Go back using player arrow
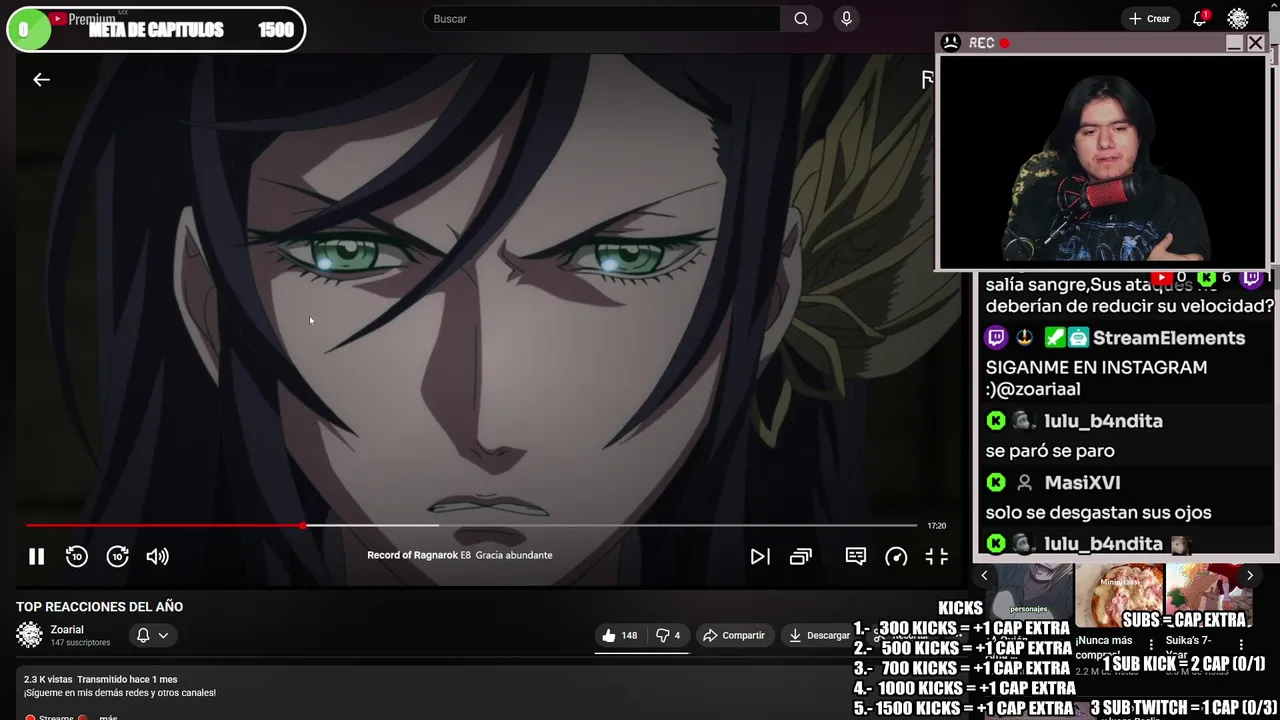 [x=41, y=80]
